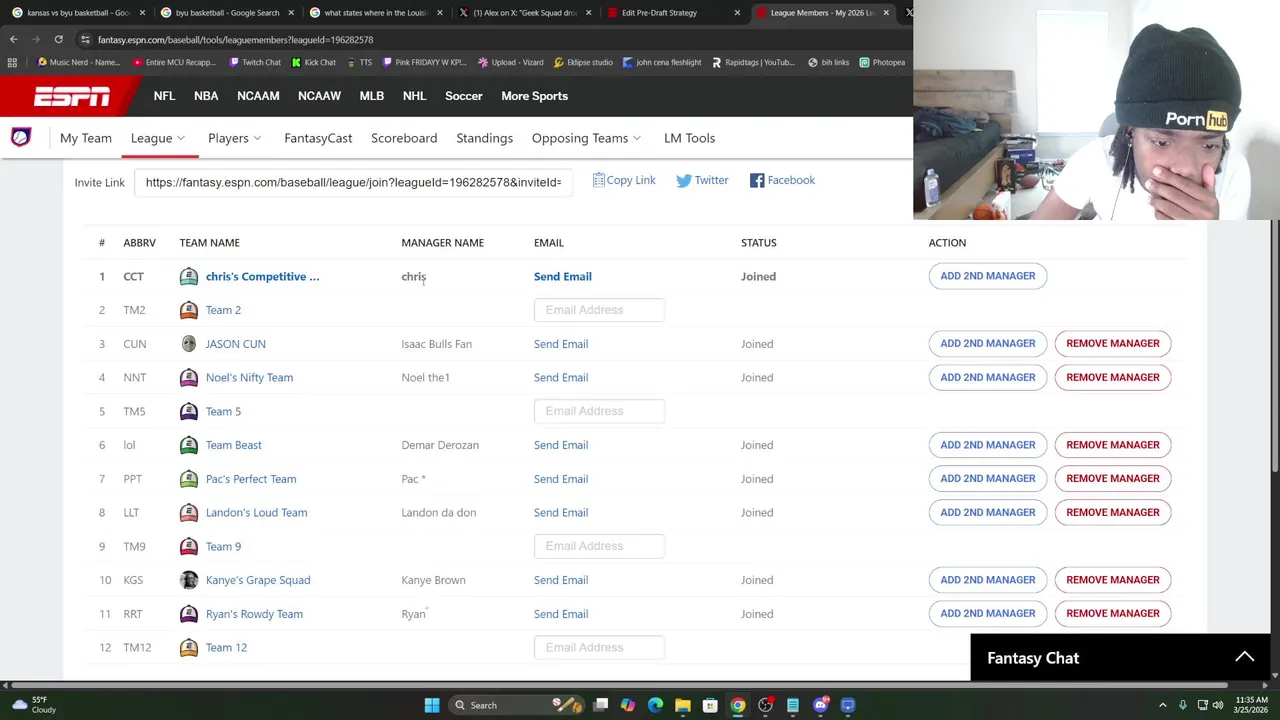Screen dimensions: 1280x720
Task: Open LM Tools tab
Action: tap(689, 138)
